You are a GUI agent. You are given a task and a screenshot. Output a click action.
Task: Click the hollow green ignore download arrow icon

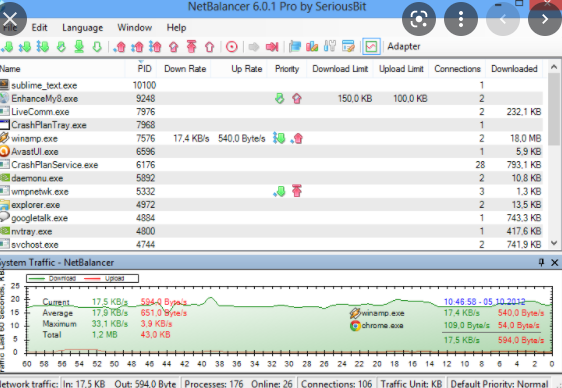(x=97, y=47)
